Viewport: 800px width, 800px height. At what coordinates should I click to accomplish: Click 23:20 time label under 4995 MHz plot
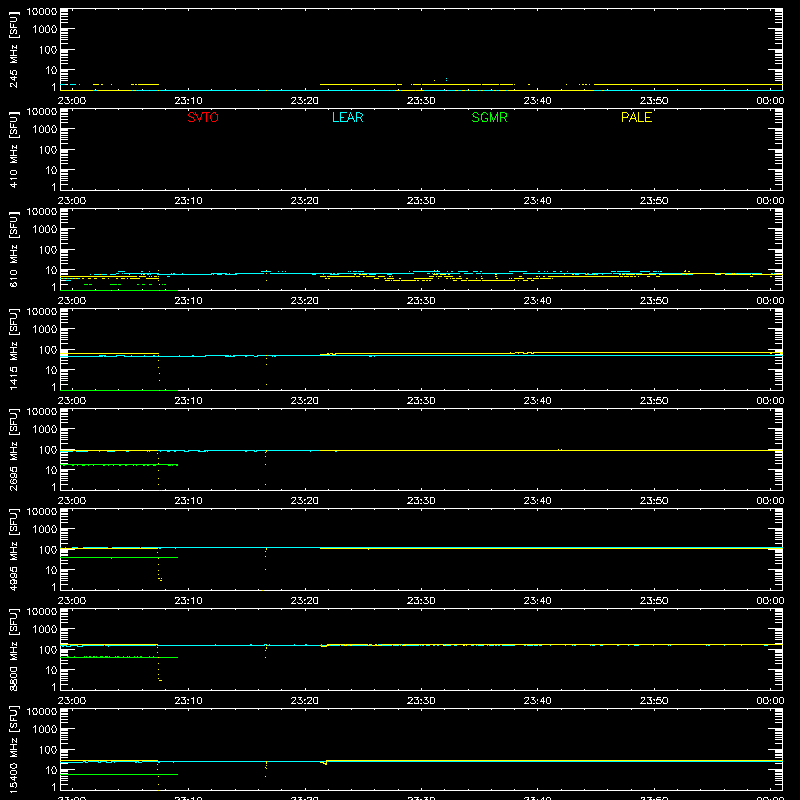[305, 601]
